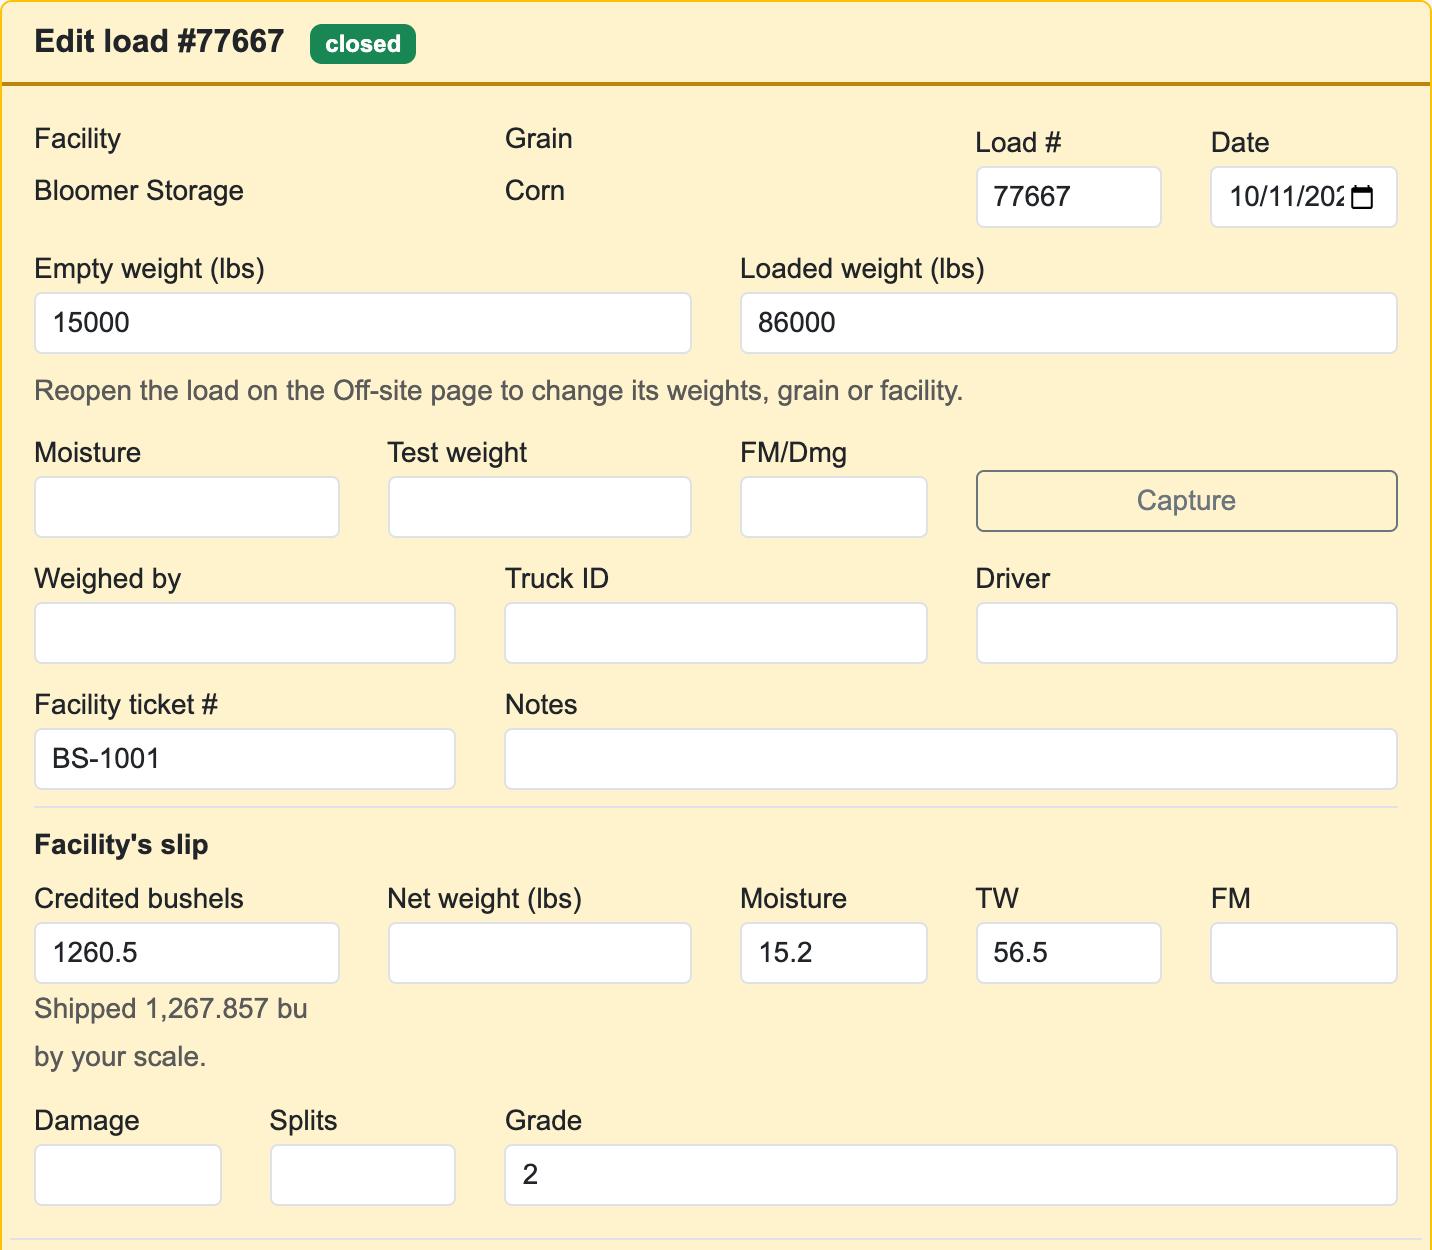Image resolution: width=1432 pixels, height=1250 pixels.
Task: Click the Reopen the load hint text
Action: [499, 391]
